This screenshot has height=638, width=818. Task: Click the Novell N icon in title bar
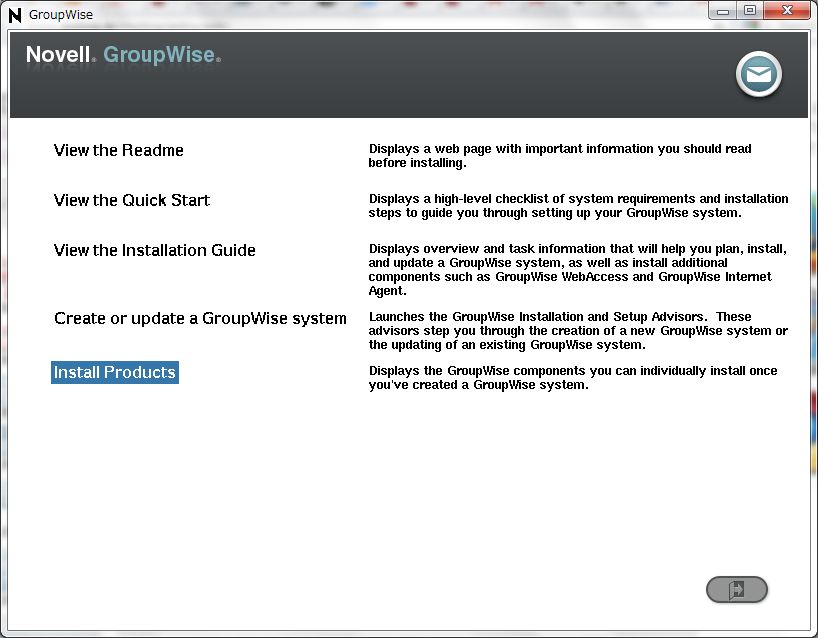tap(15, 15)
